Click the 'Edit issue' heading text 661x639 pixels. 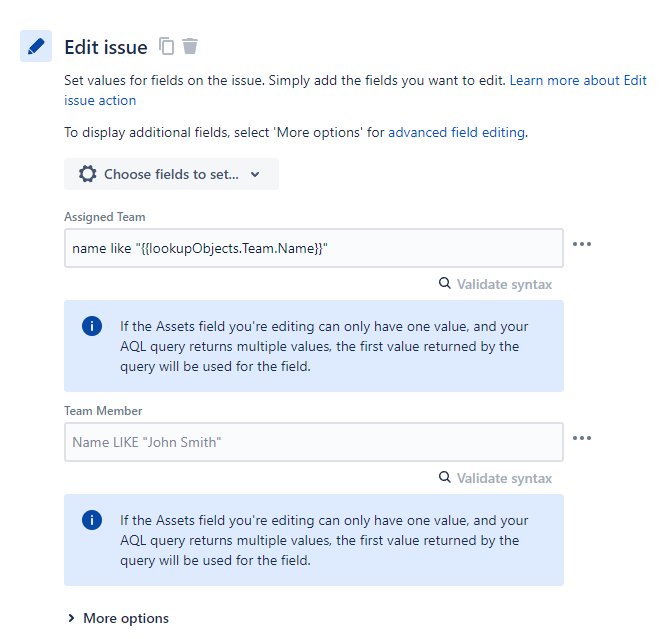pyautogui.click(x=106, y=47)
